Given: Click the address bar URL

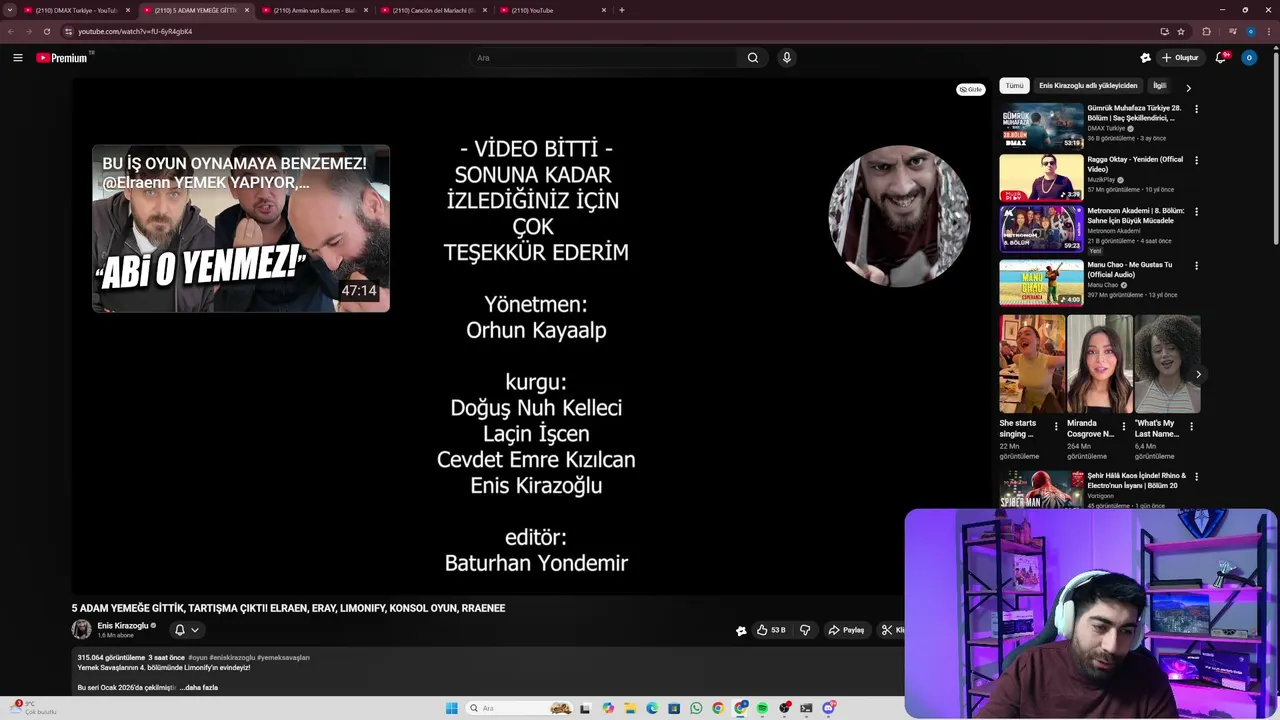Looking at the screenshot, I should 135,31.
